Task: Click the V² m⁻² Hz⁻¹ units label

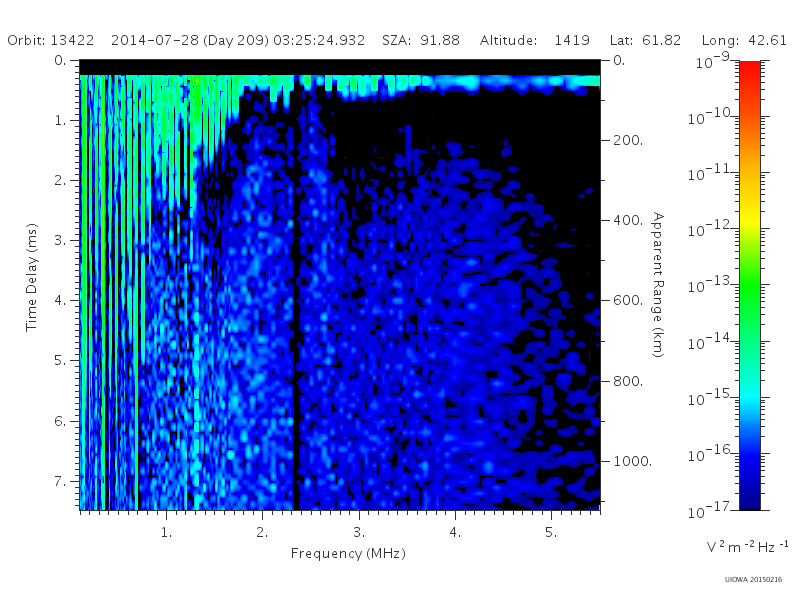Action: click(747, 546)
